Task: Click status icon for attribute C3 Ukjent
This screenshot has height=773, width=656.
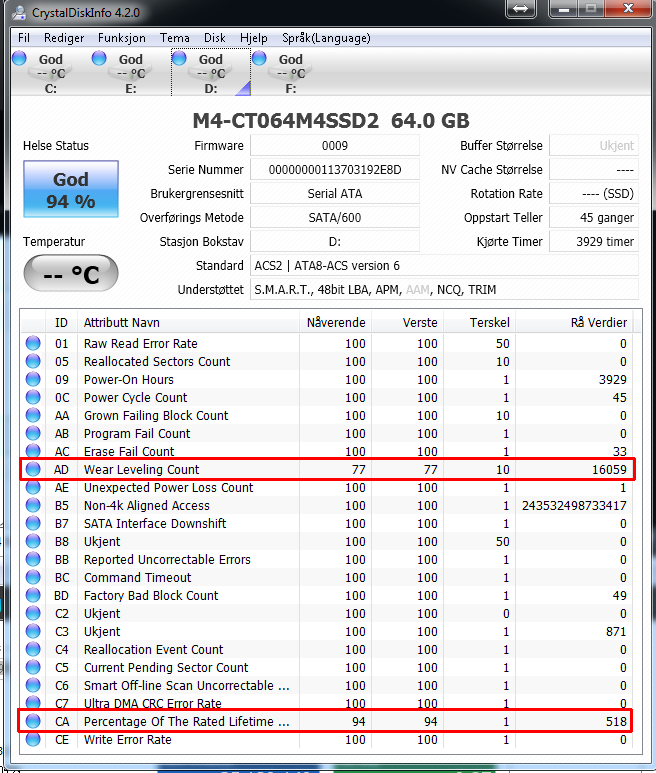Action: (33, 631)
